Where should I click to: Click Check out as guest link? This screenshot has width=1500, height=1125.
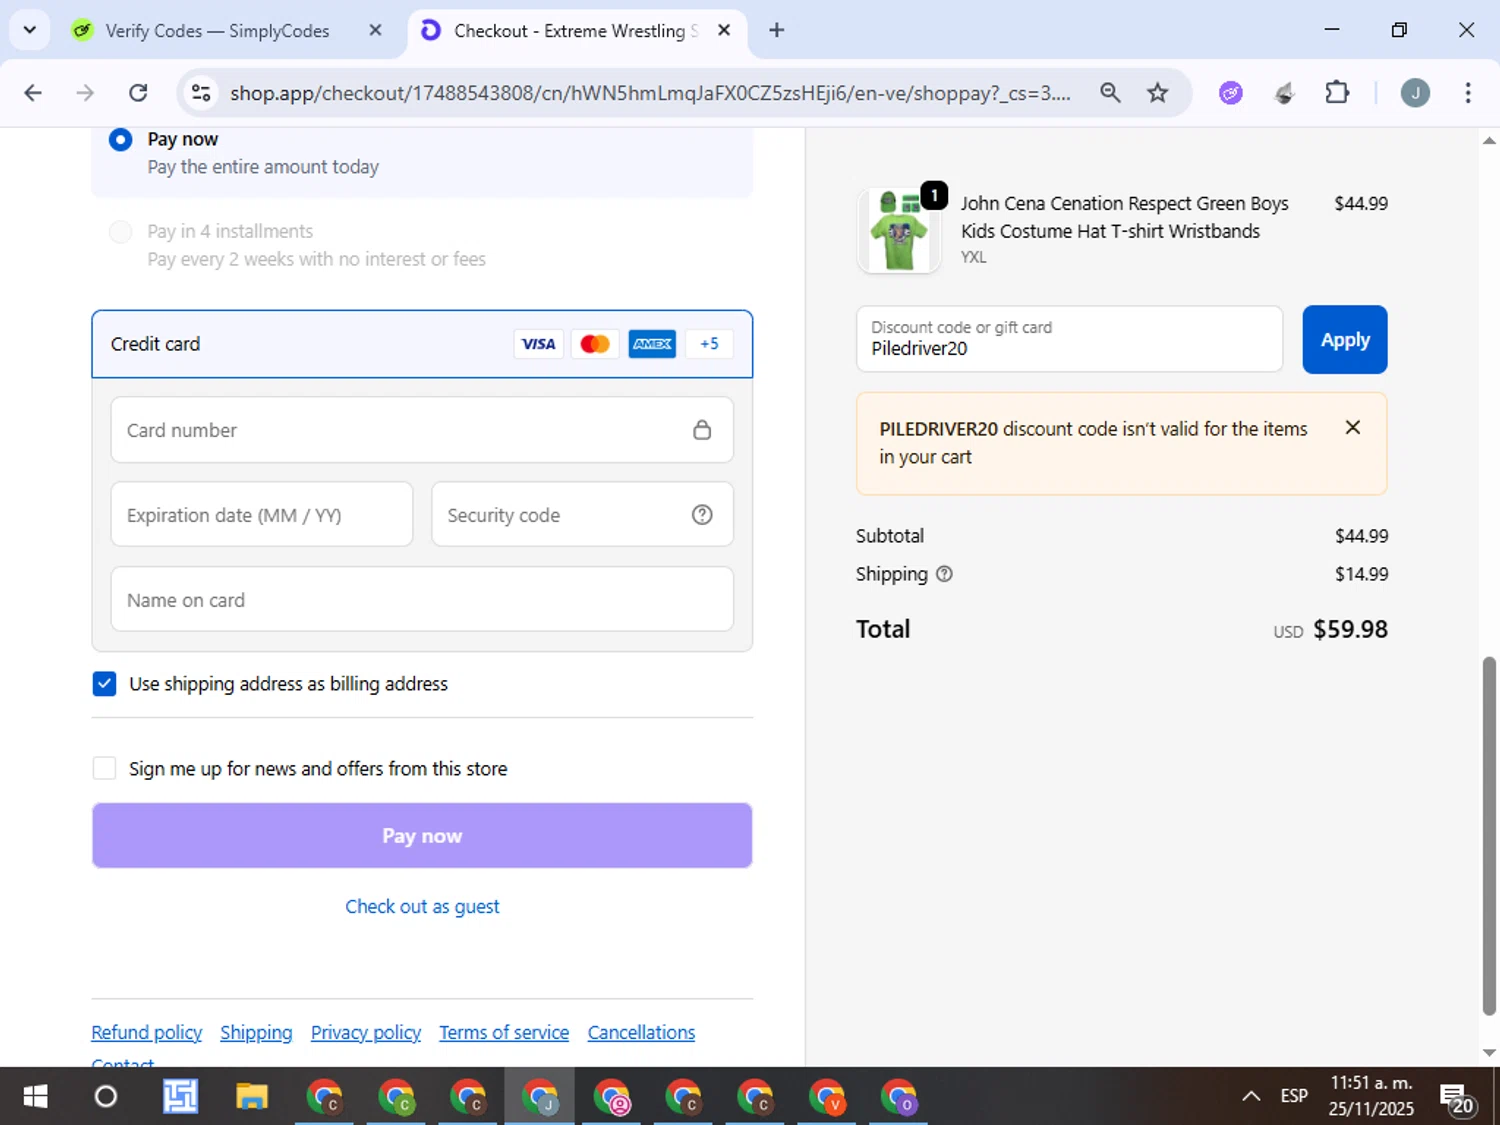click(422, 907)
